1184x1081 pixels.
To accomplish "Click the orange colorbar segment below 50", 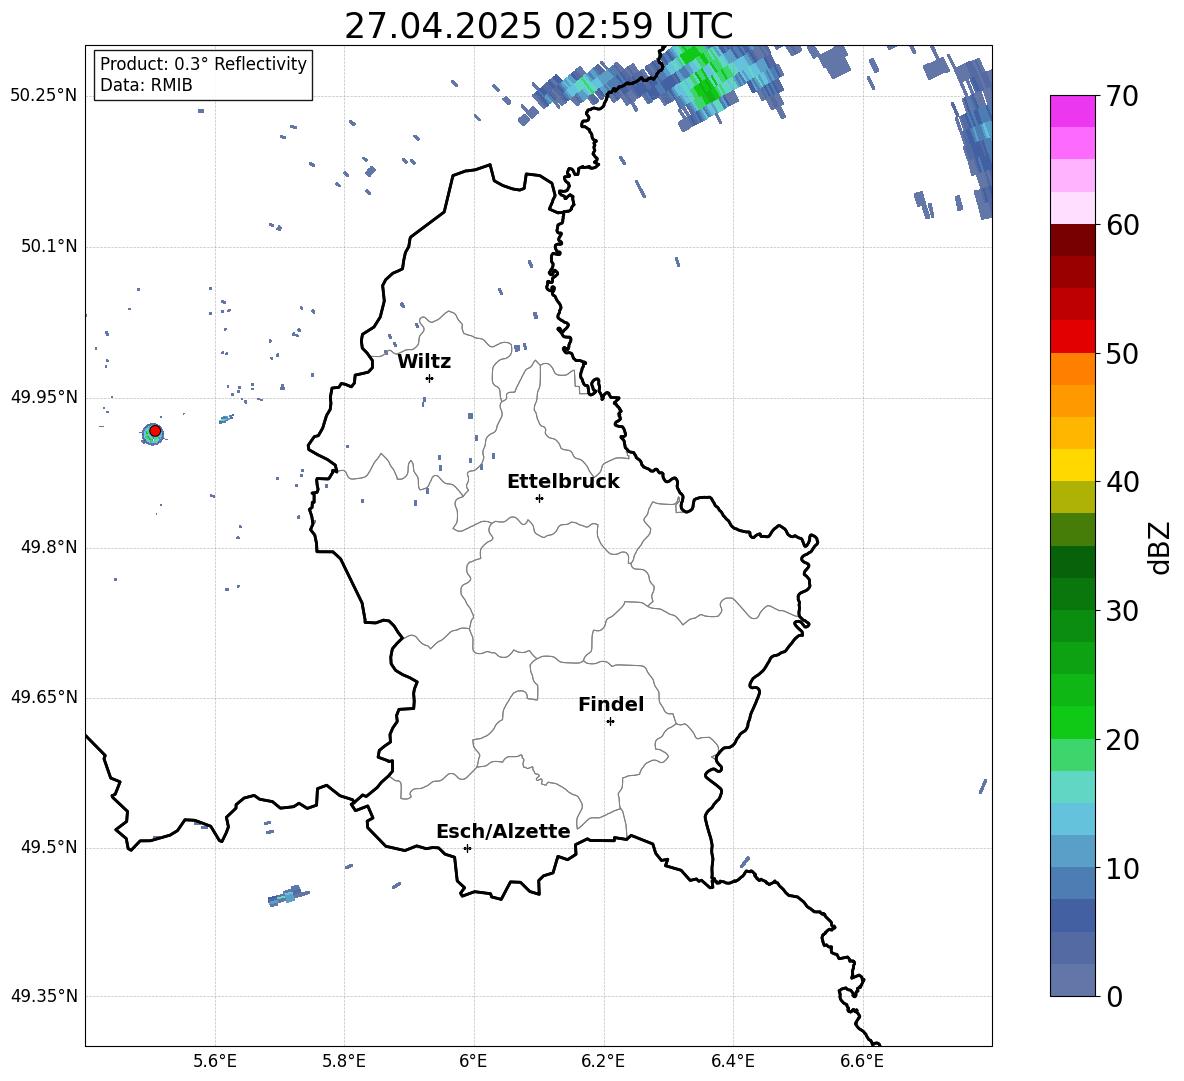I will 1072,368.
